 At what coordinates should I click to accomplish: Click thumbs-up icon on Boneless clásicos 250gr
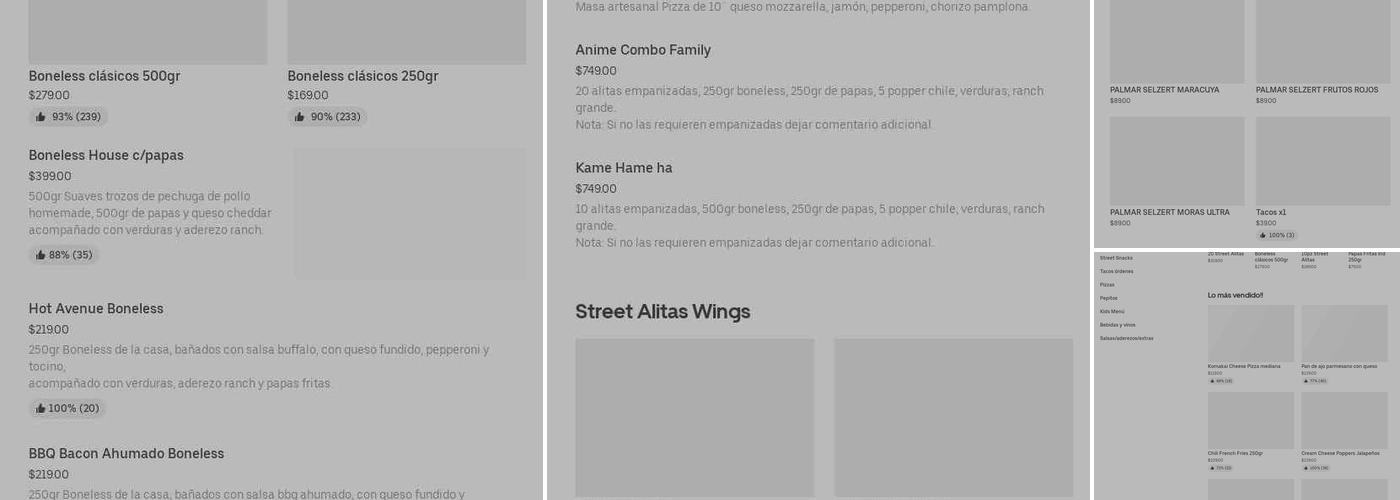point(299,117)
